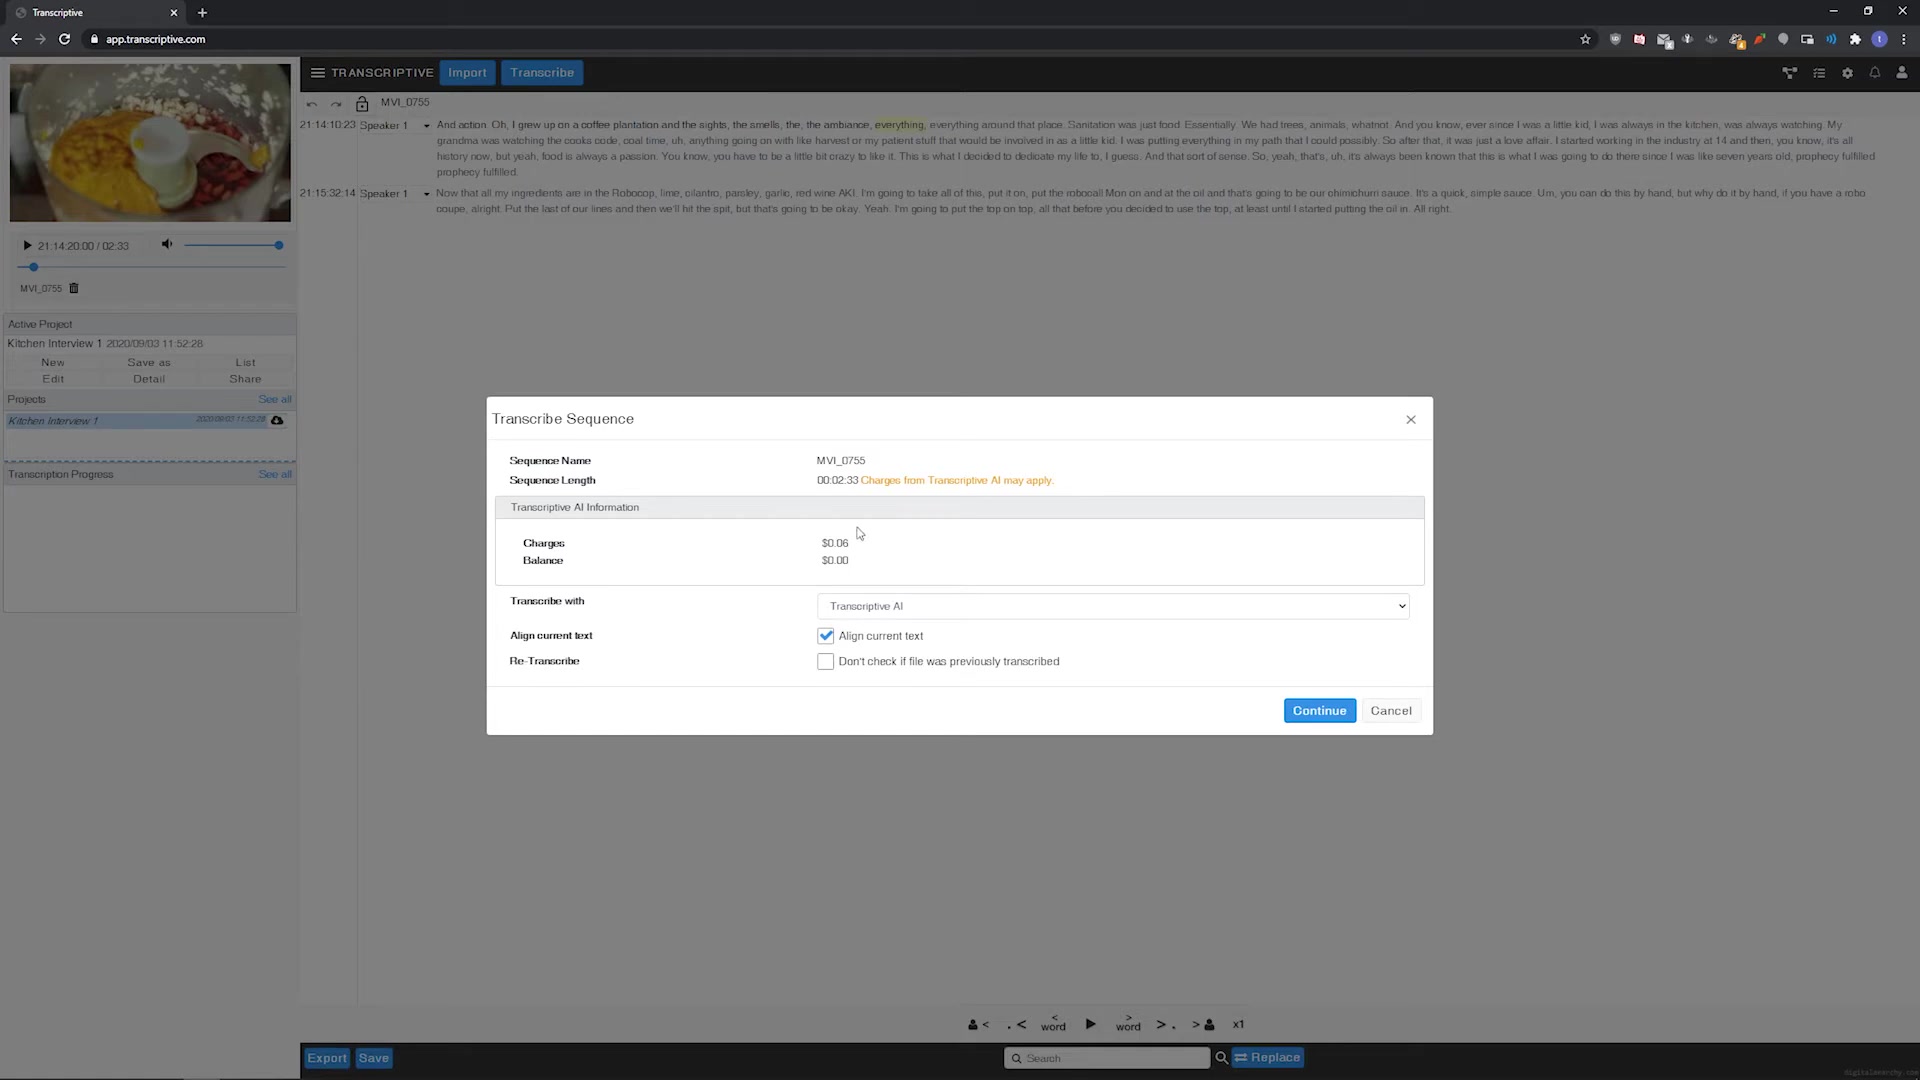This screenshot has height=1080, width=1920.
Task: Open the workflow diagram icon in header
Action: (1790, 73)
